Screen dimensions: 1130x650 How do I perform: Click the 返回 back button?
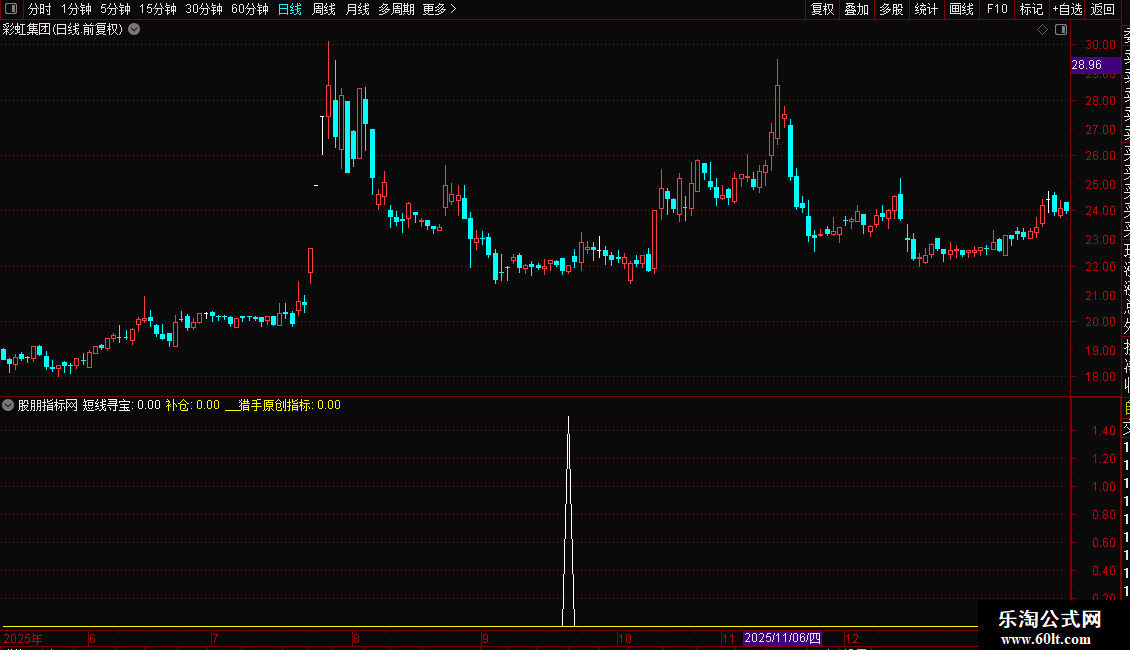pyautogui.click(x=1103, y=9)
